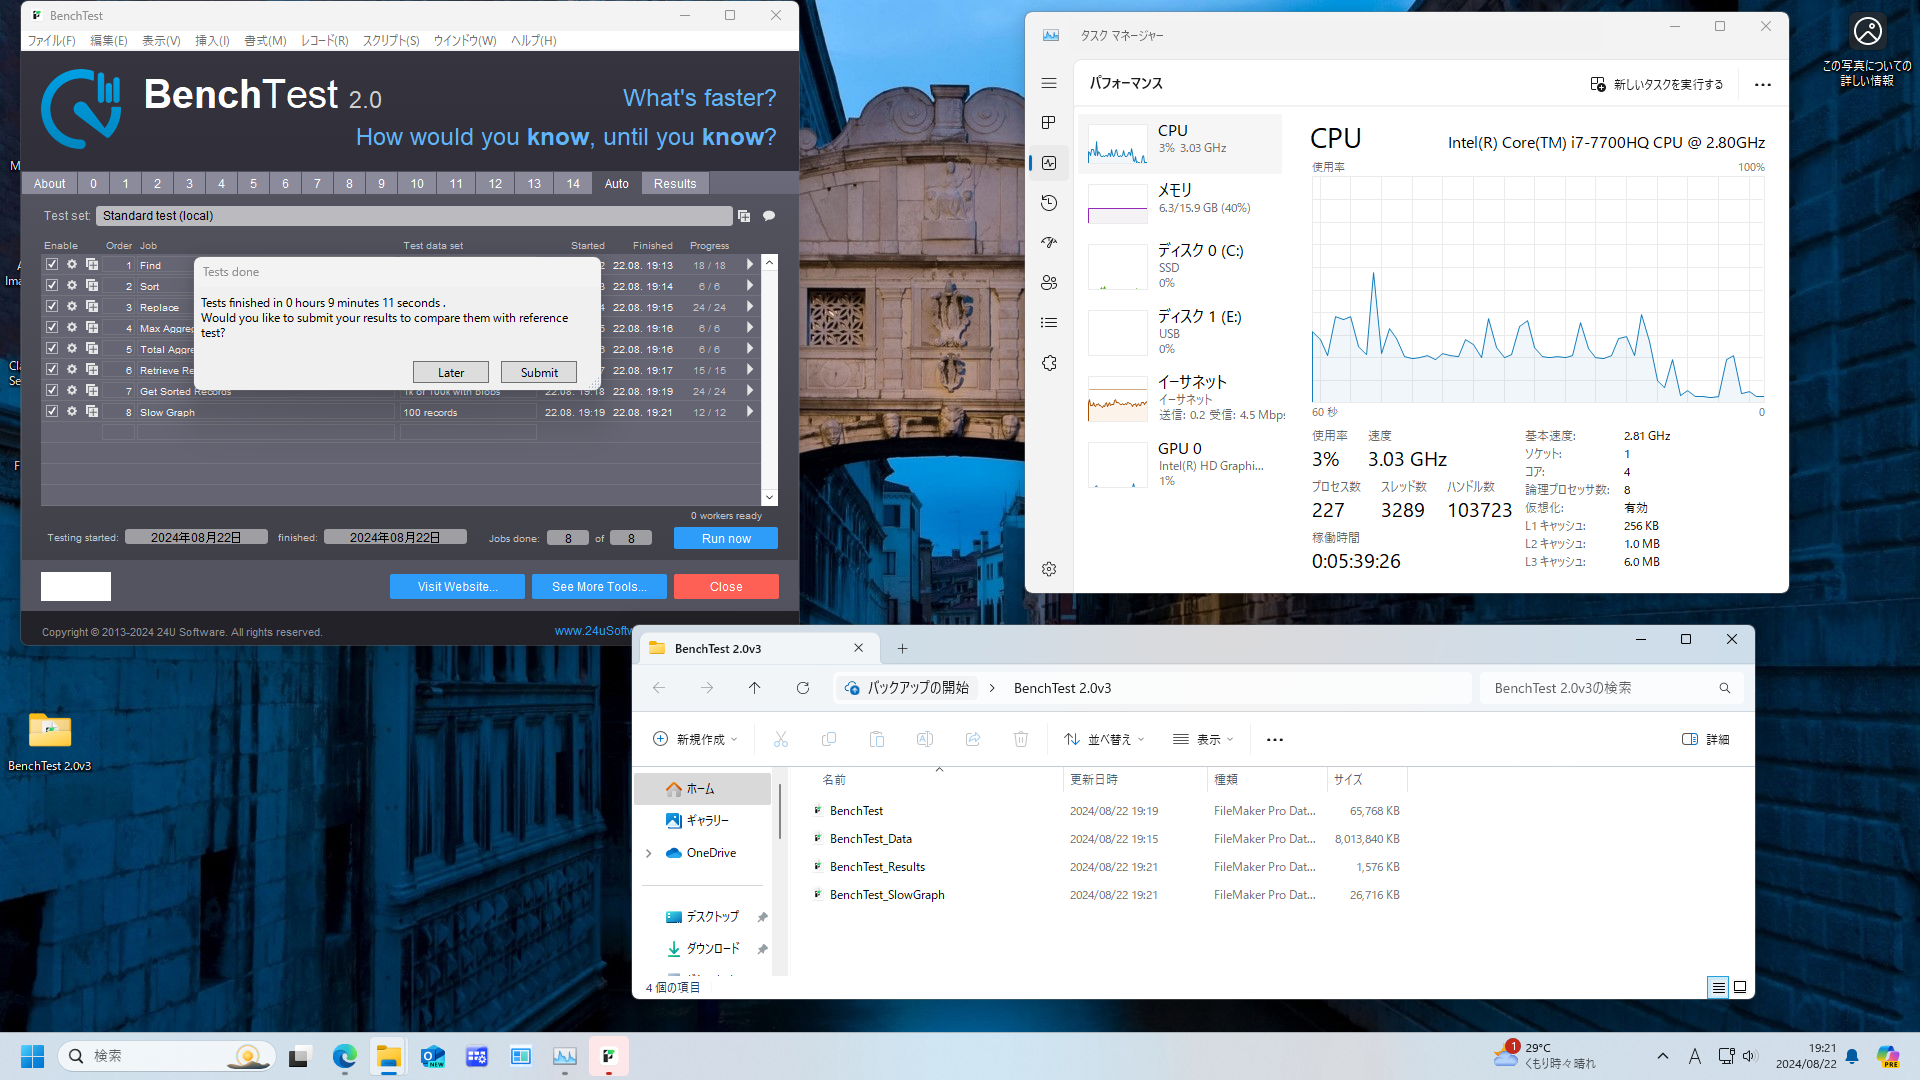Uncheck Enable box for Find job

(52, 265)
